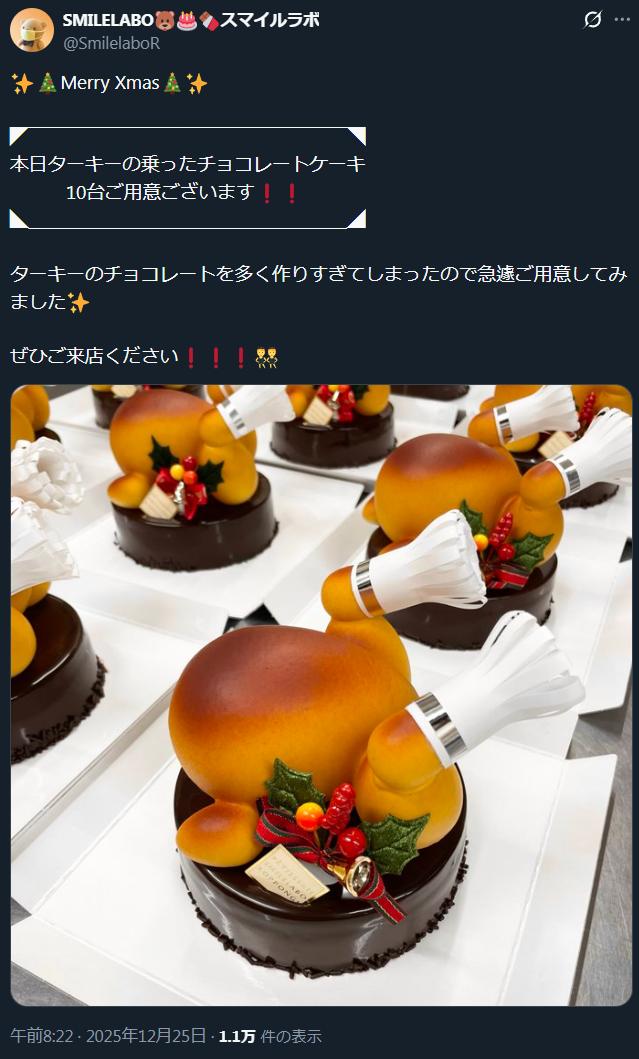Click the 本日ターキーの乗ったチョコレートケーキ headline text
Viewport: 639px width, 1059px height.
coord(188,165)
